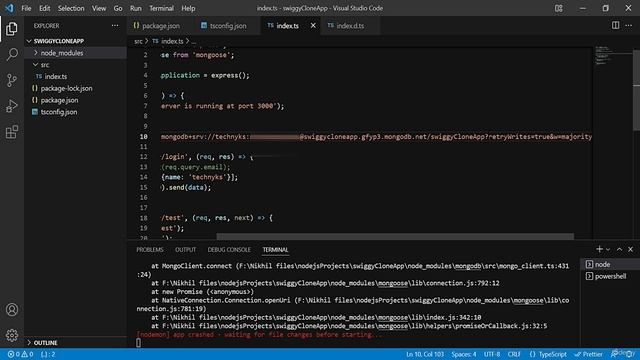Click the VS Code logo icon
The width and height of the screenshot is (640, 360).
point(9,8)
